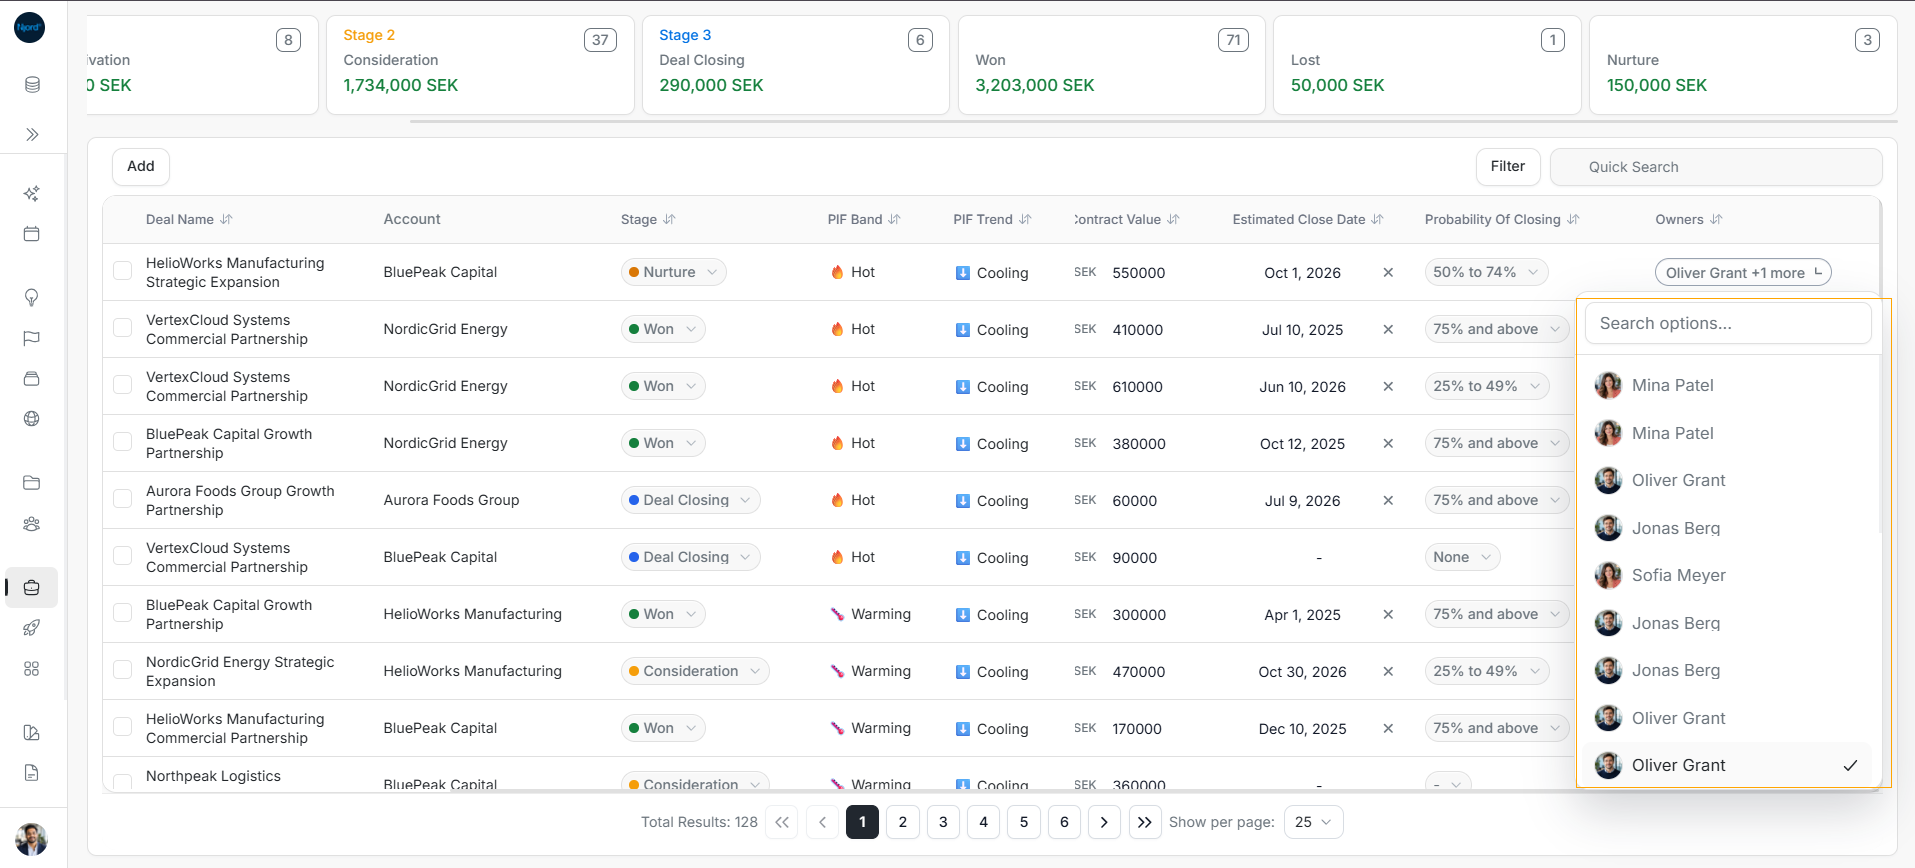Sort the Estimated Close Date column
Viewport: 1915px width, 868px height.
tap(1377, 219)
